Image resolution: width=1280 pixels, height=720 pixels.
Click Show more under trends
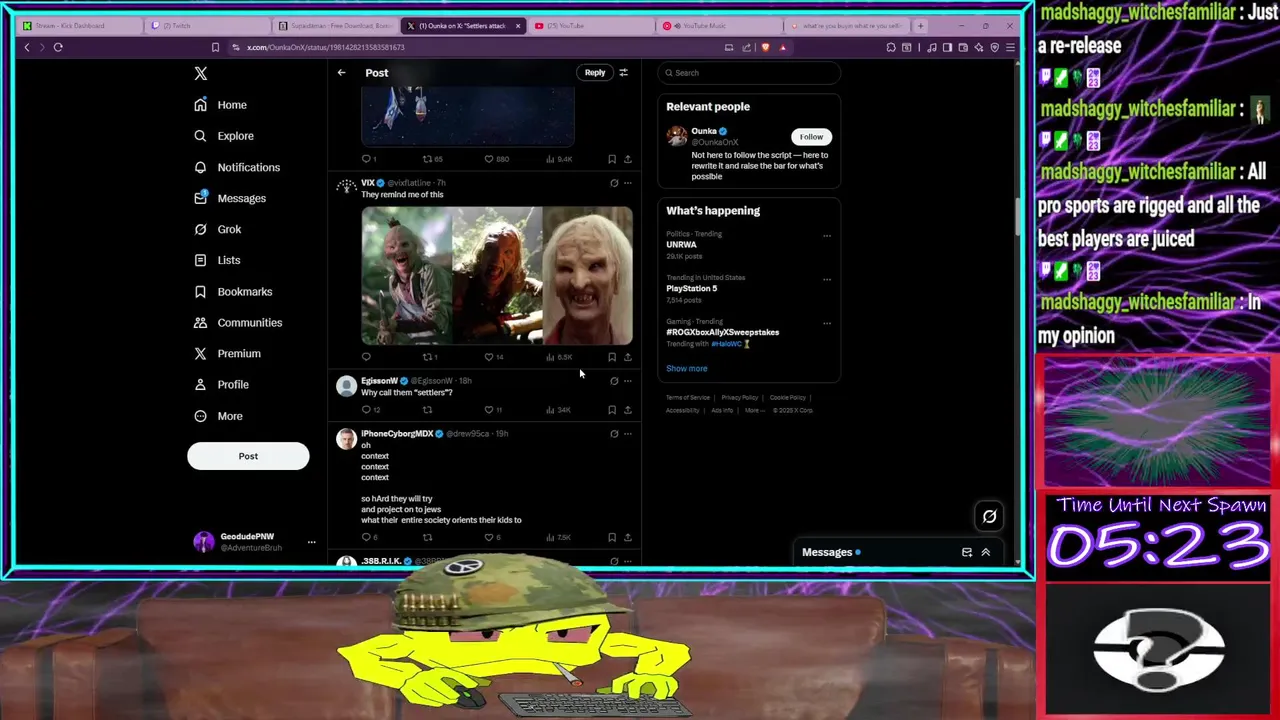point(687,369)
